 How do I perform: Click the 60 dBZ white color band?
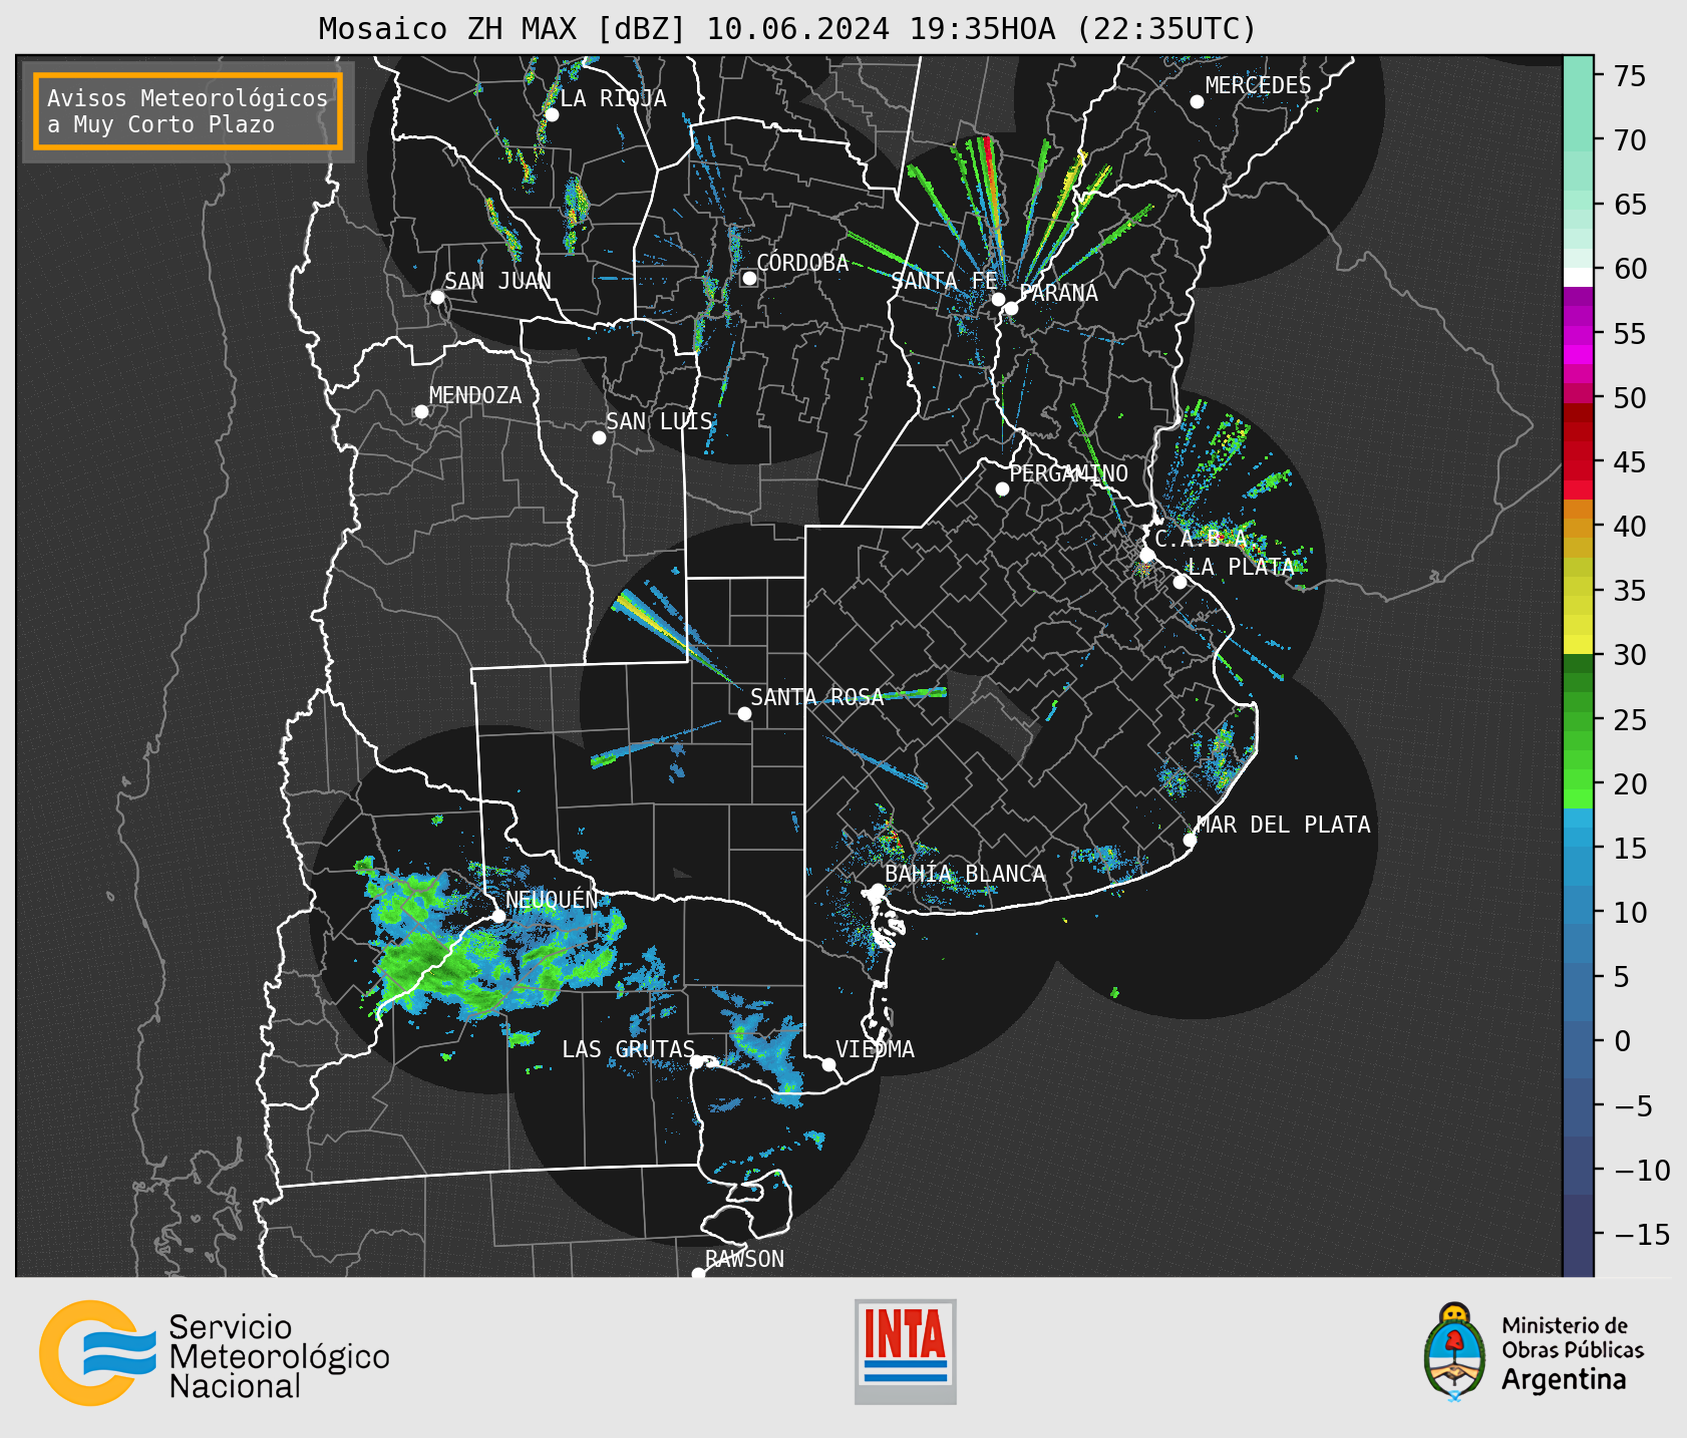pos(1578,277)
